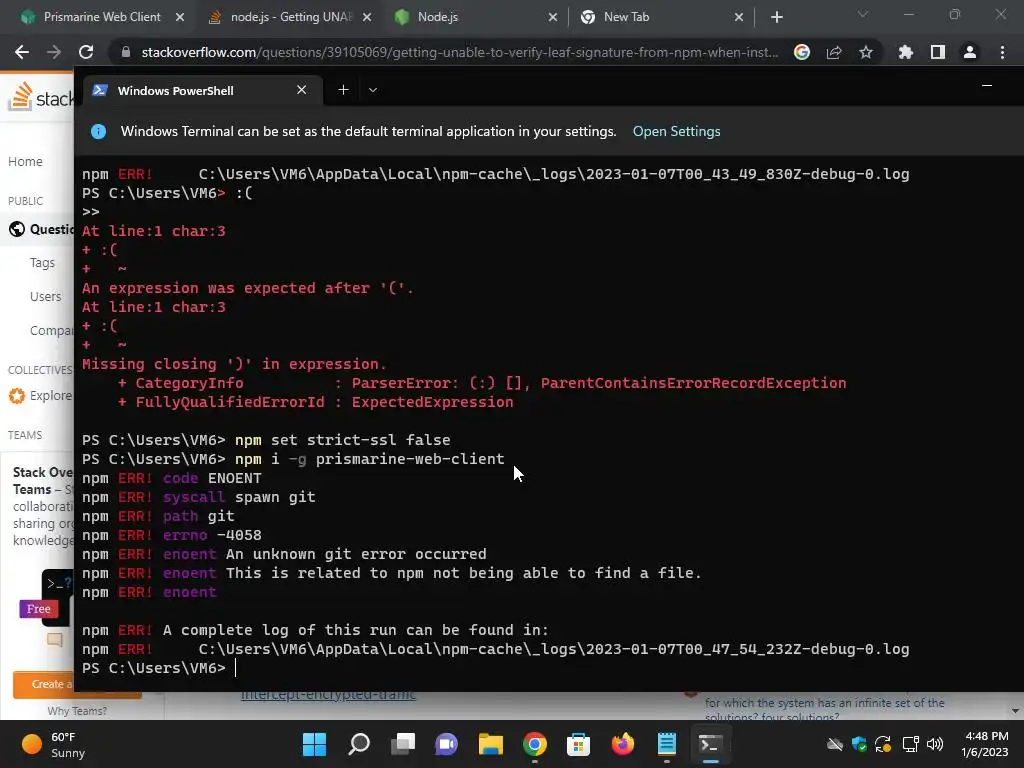Minimize the Windows Terminal window

pyautogui.click(x=987, y=86)
